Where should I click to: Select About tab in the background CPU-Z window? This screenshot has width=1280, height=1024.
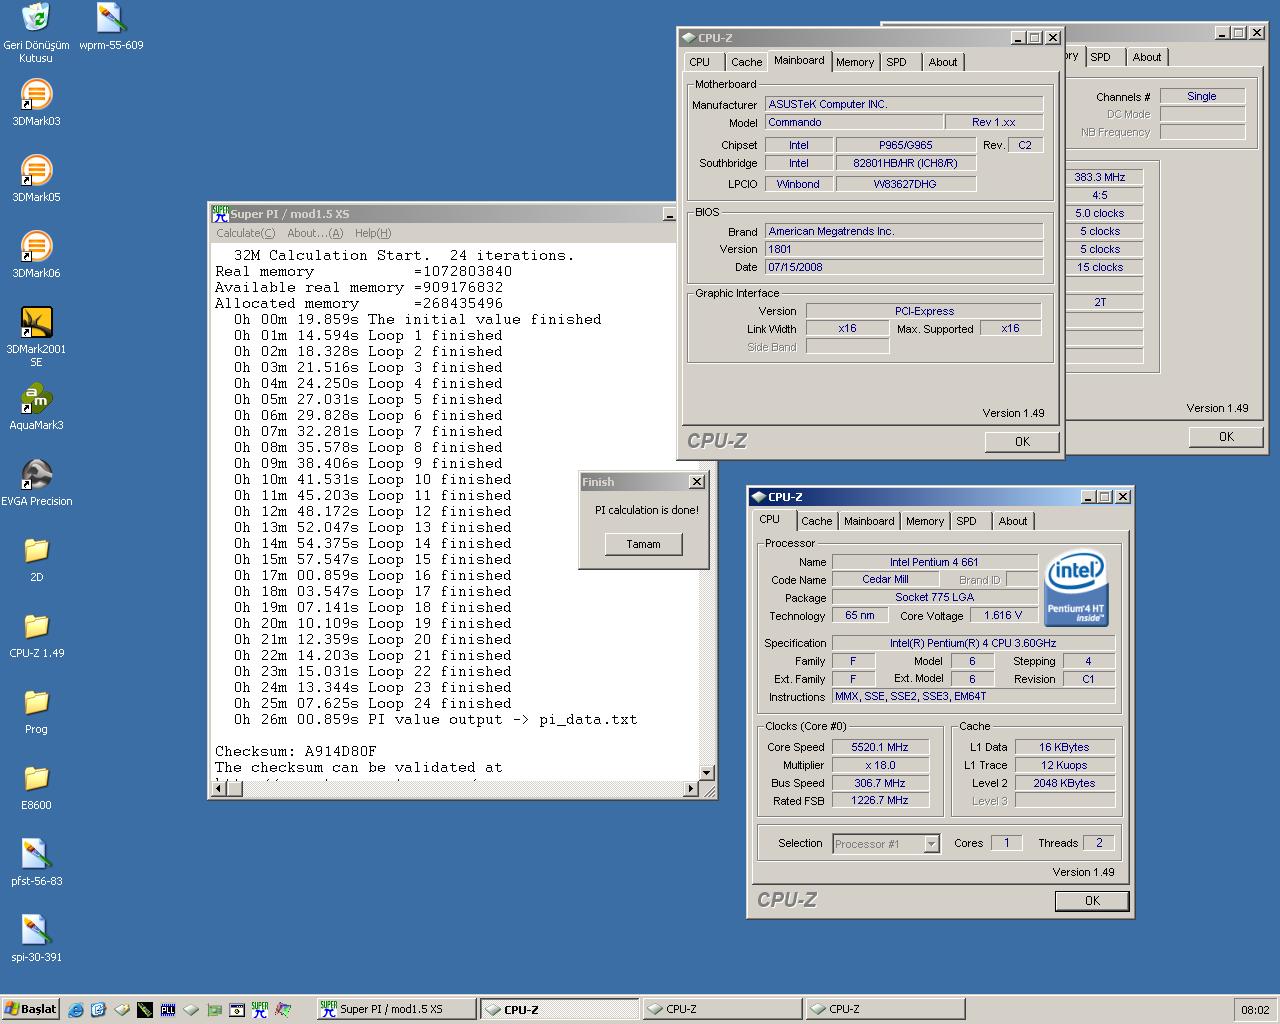tap(1147, 57)
